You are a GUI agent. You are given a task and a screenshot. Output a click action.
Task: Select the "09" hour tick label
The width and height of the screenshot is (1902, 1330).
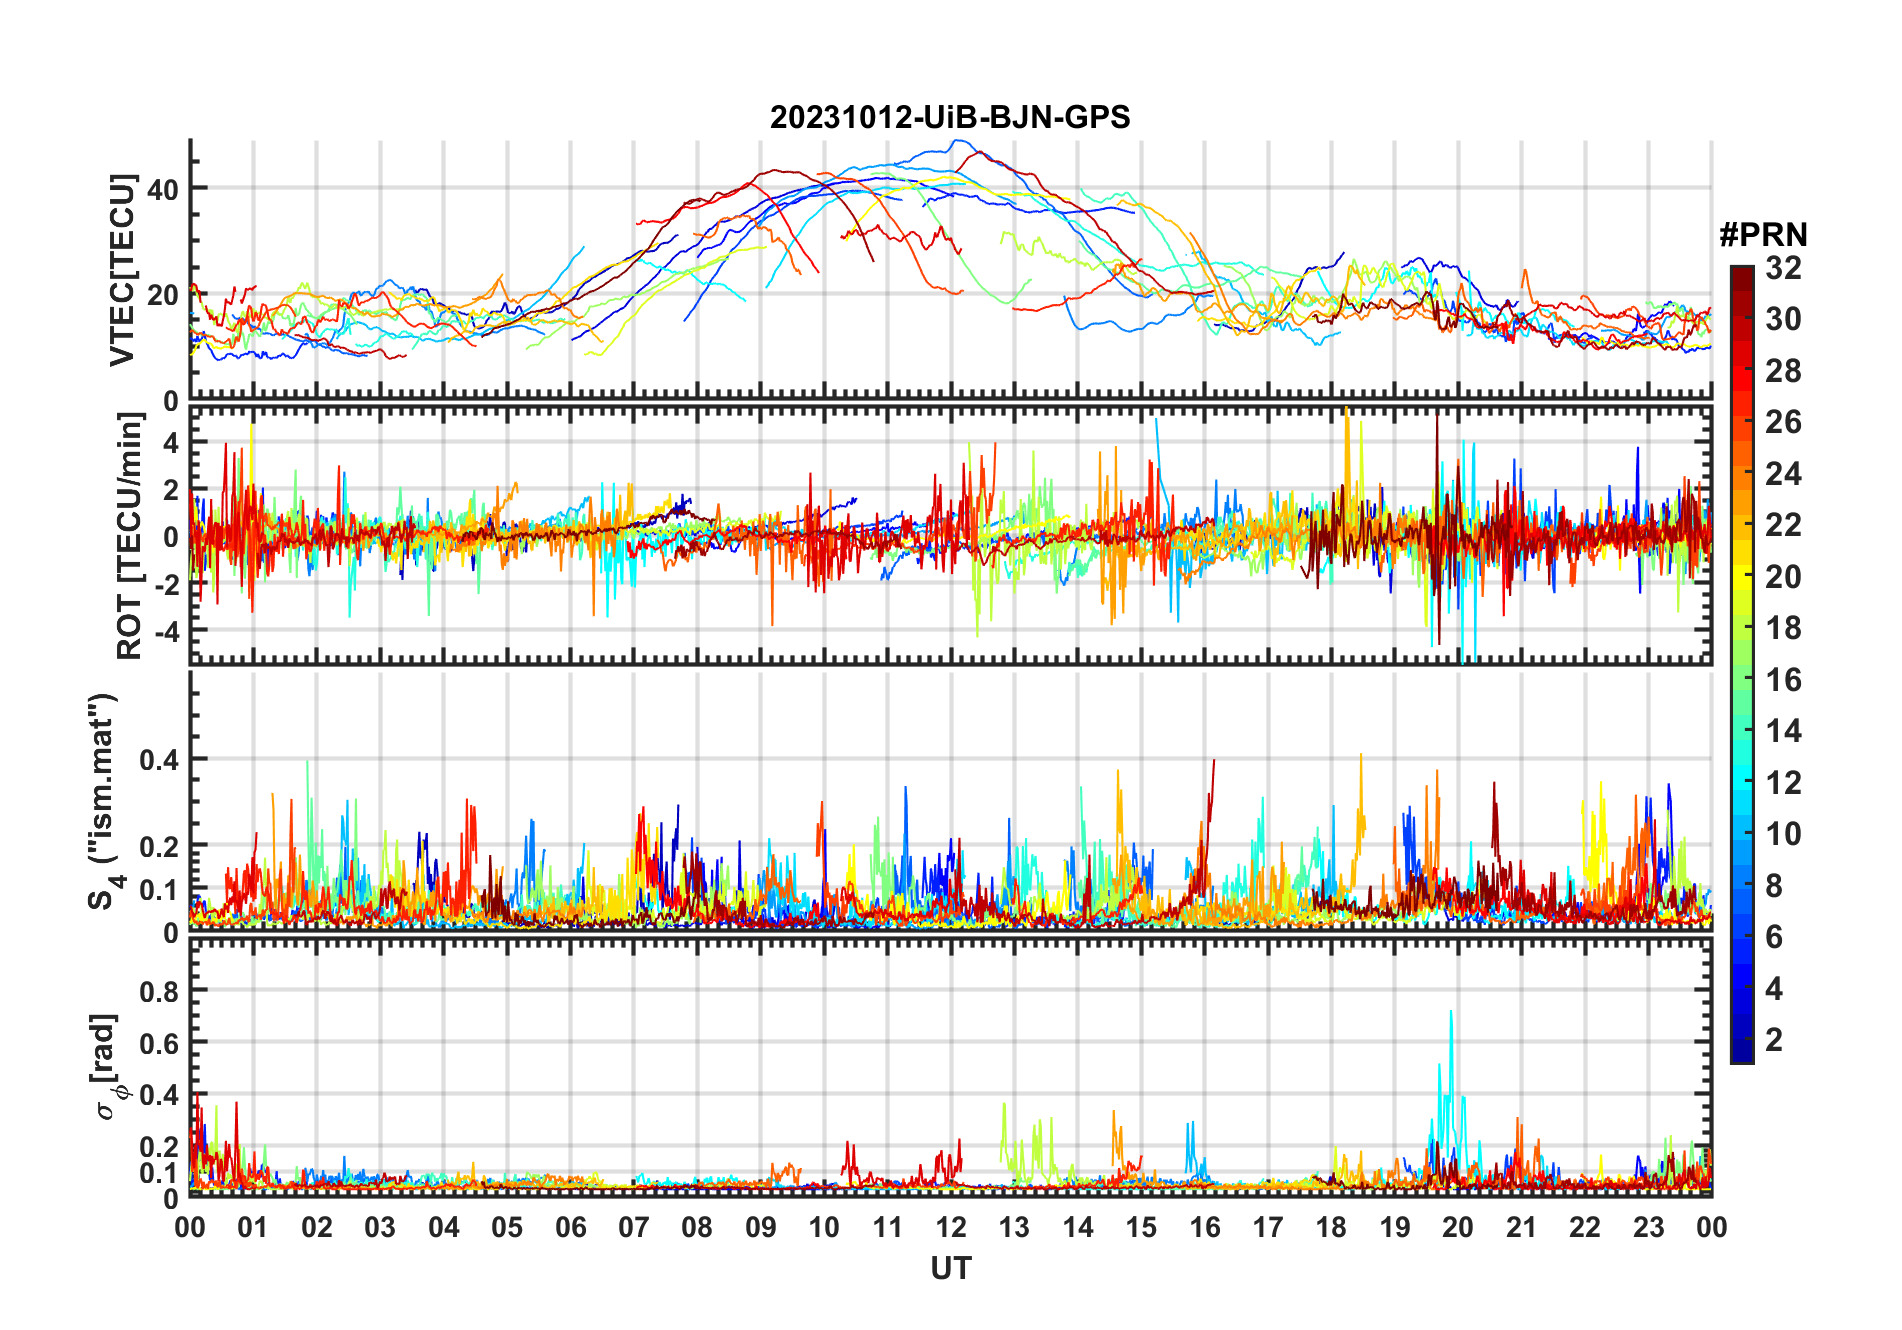[761, 1227]
